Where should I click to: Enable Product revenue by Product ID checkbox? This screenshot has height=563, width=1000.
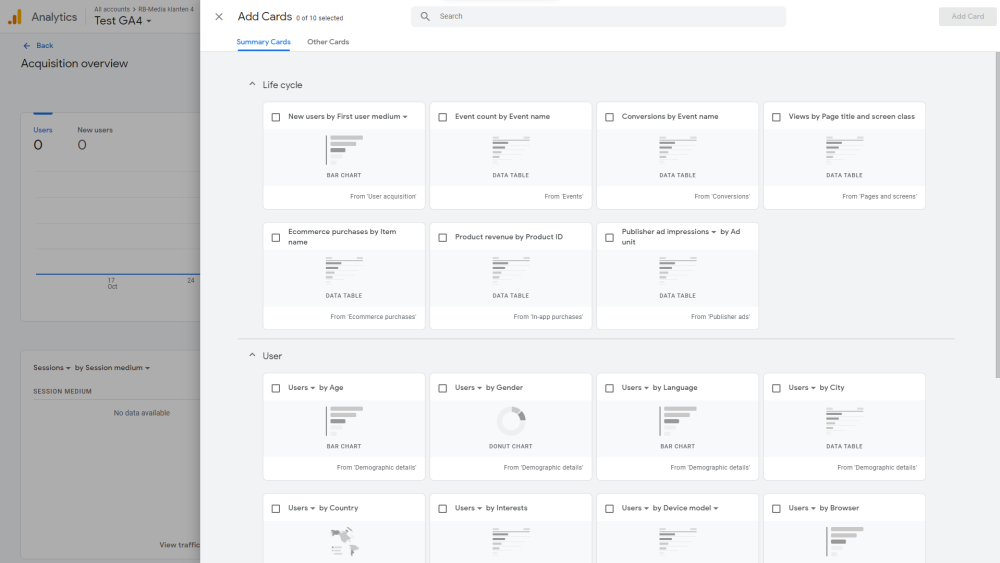click(x=443, y=238)
